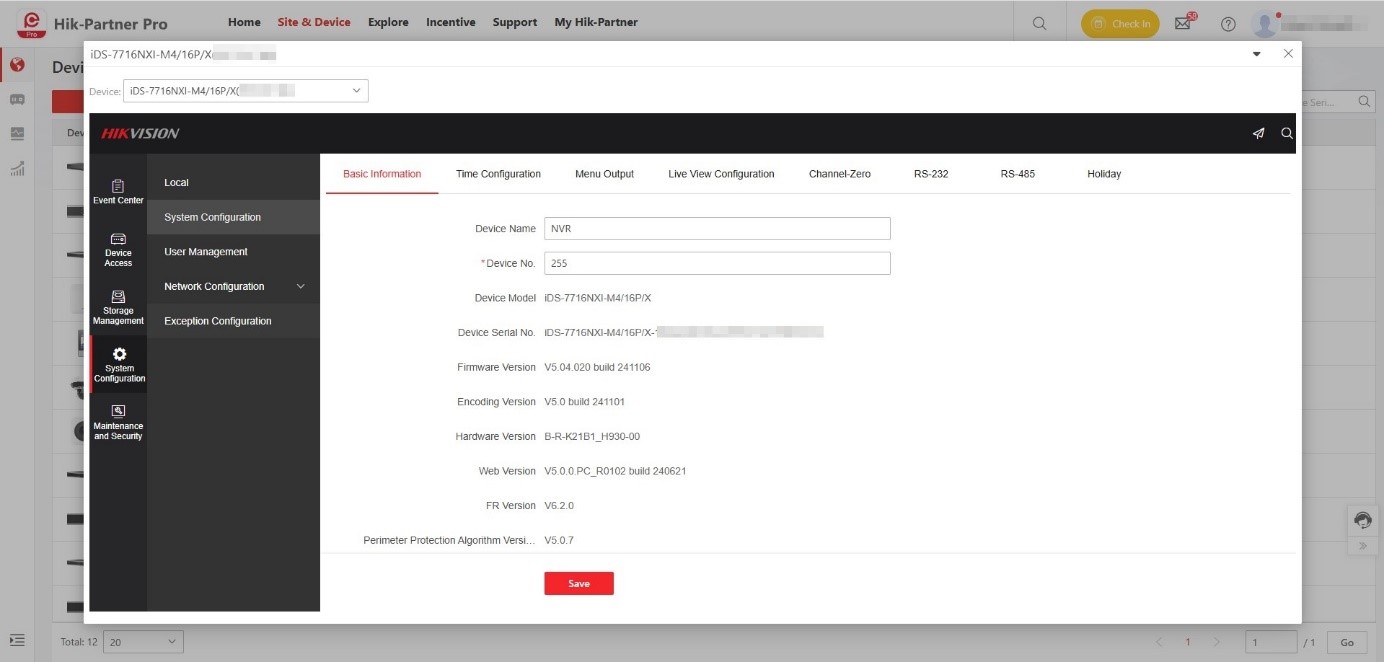Click the help question mark icon
Image resolution: width=1384 pixels, height=662 pixels.
[1228, 24]
